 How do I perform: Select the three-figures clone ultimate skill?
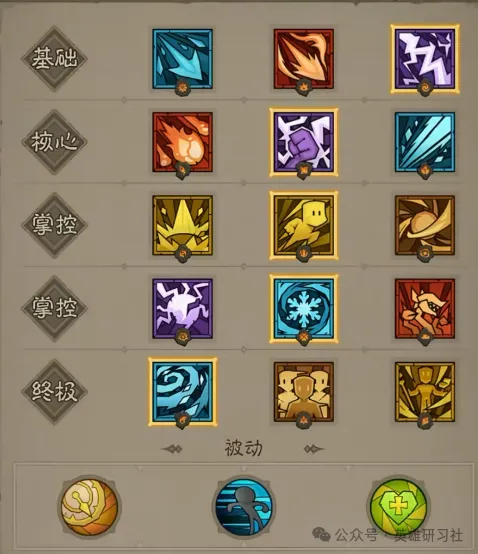tap(304, 392)
